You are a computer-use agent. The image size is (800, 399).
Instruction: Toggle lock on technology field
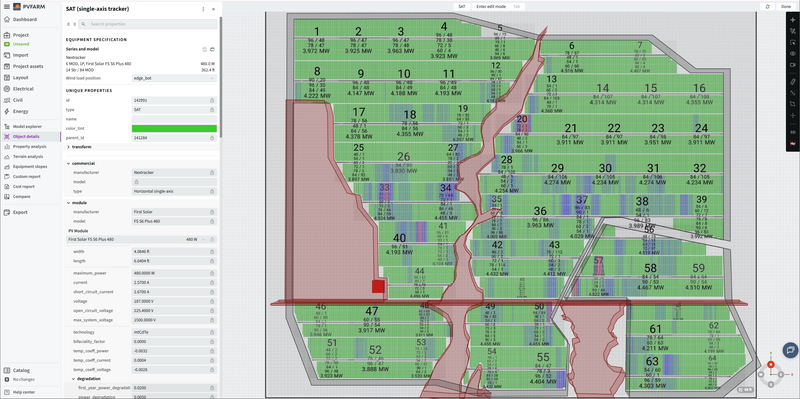click(212, 332)
